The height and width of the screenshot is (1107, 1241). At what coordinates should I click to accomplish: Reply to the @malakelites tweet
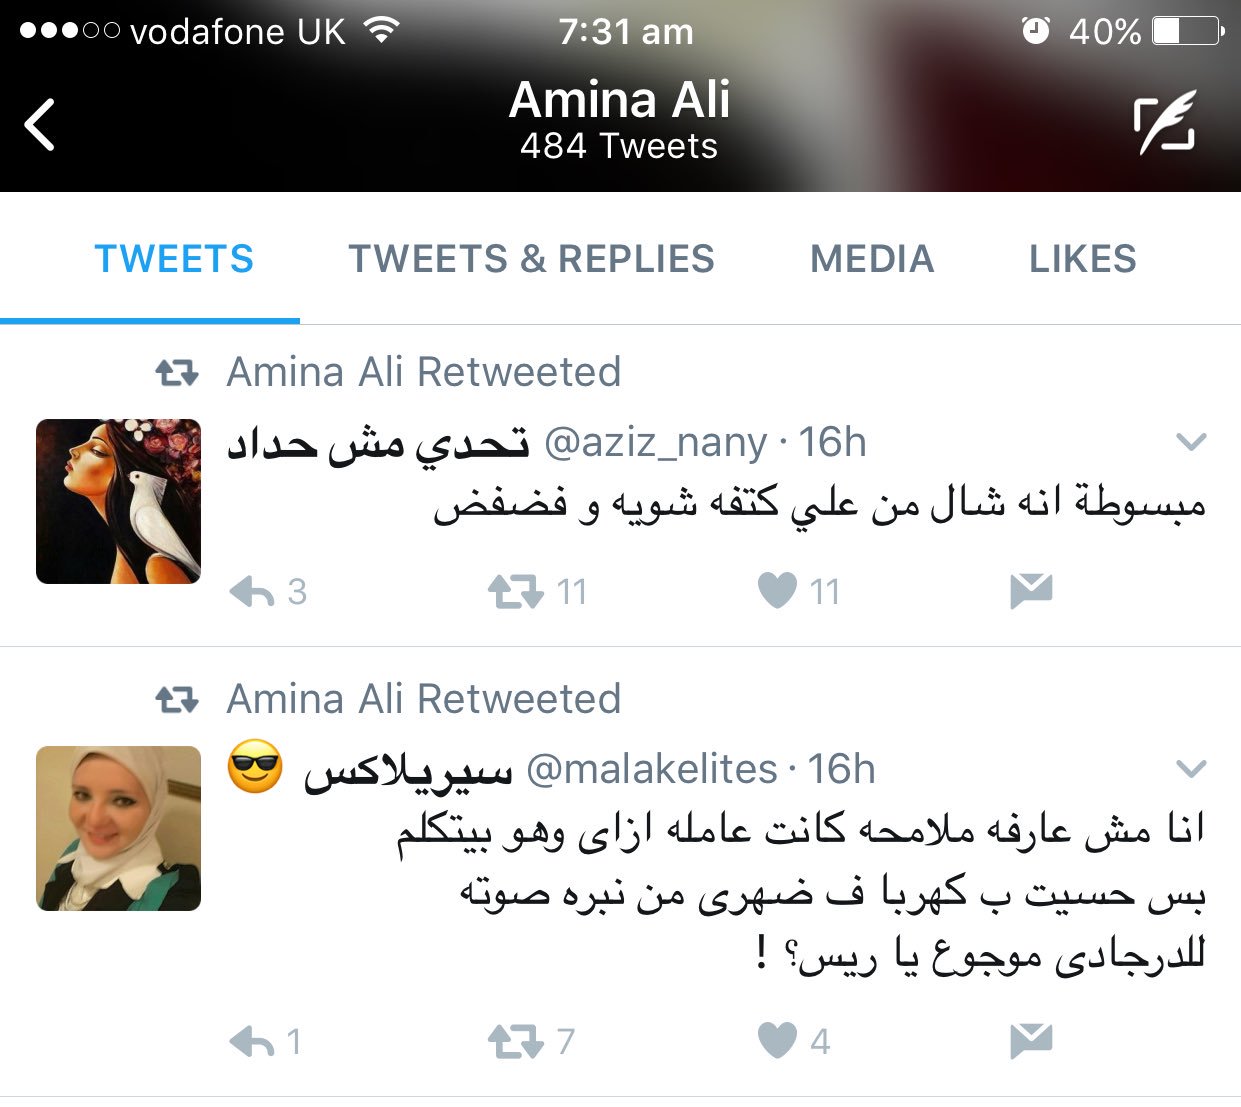[252, 1042]
